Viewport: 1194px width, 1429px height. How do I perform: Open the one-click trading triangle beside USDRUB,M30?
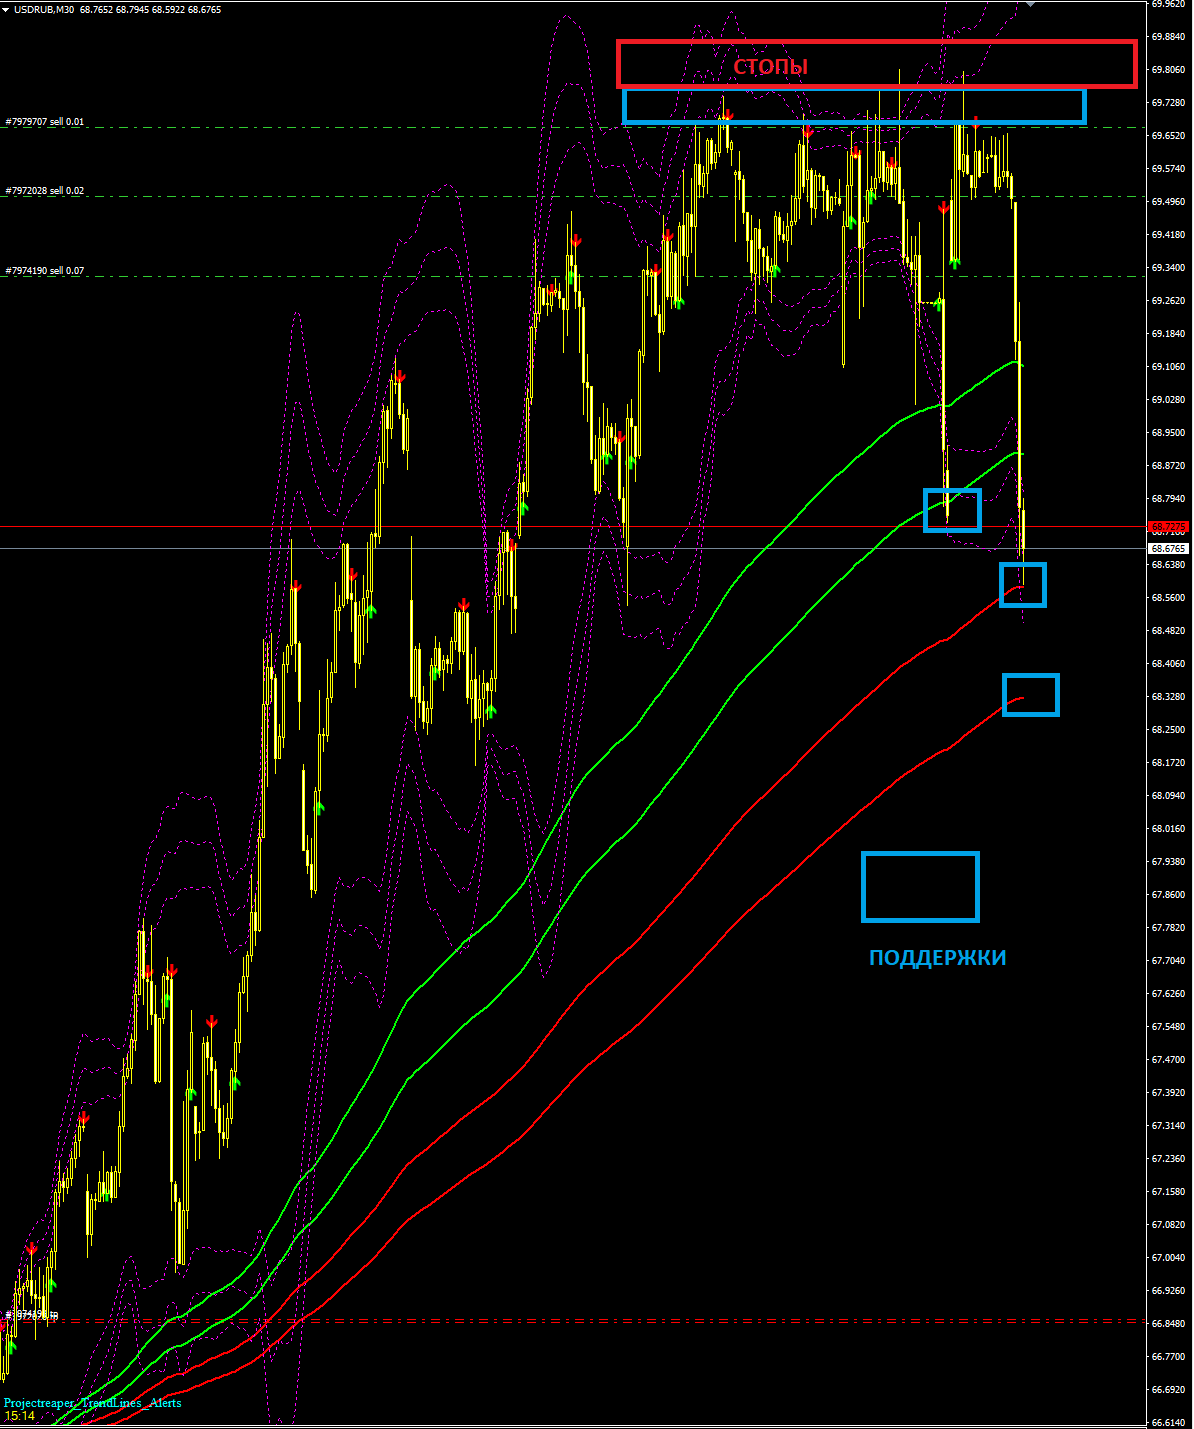click(6, 9)
